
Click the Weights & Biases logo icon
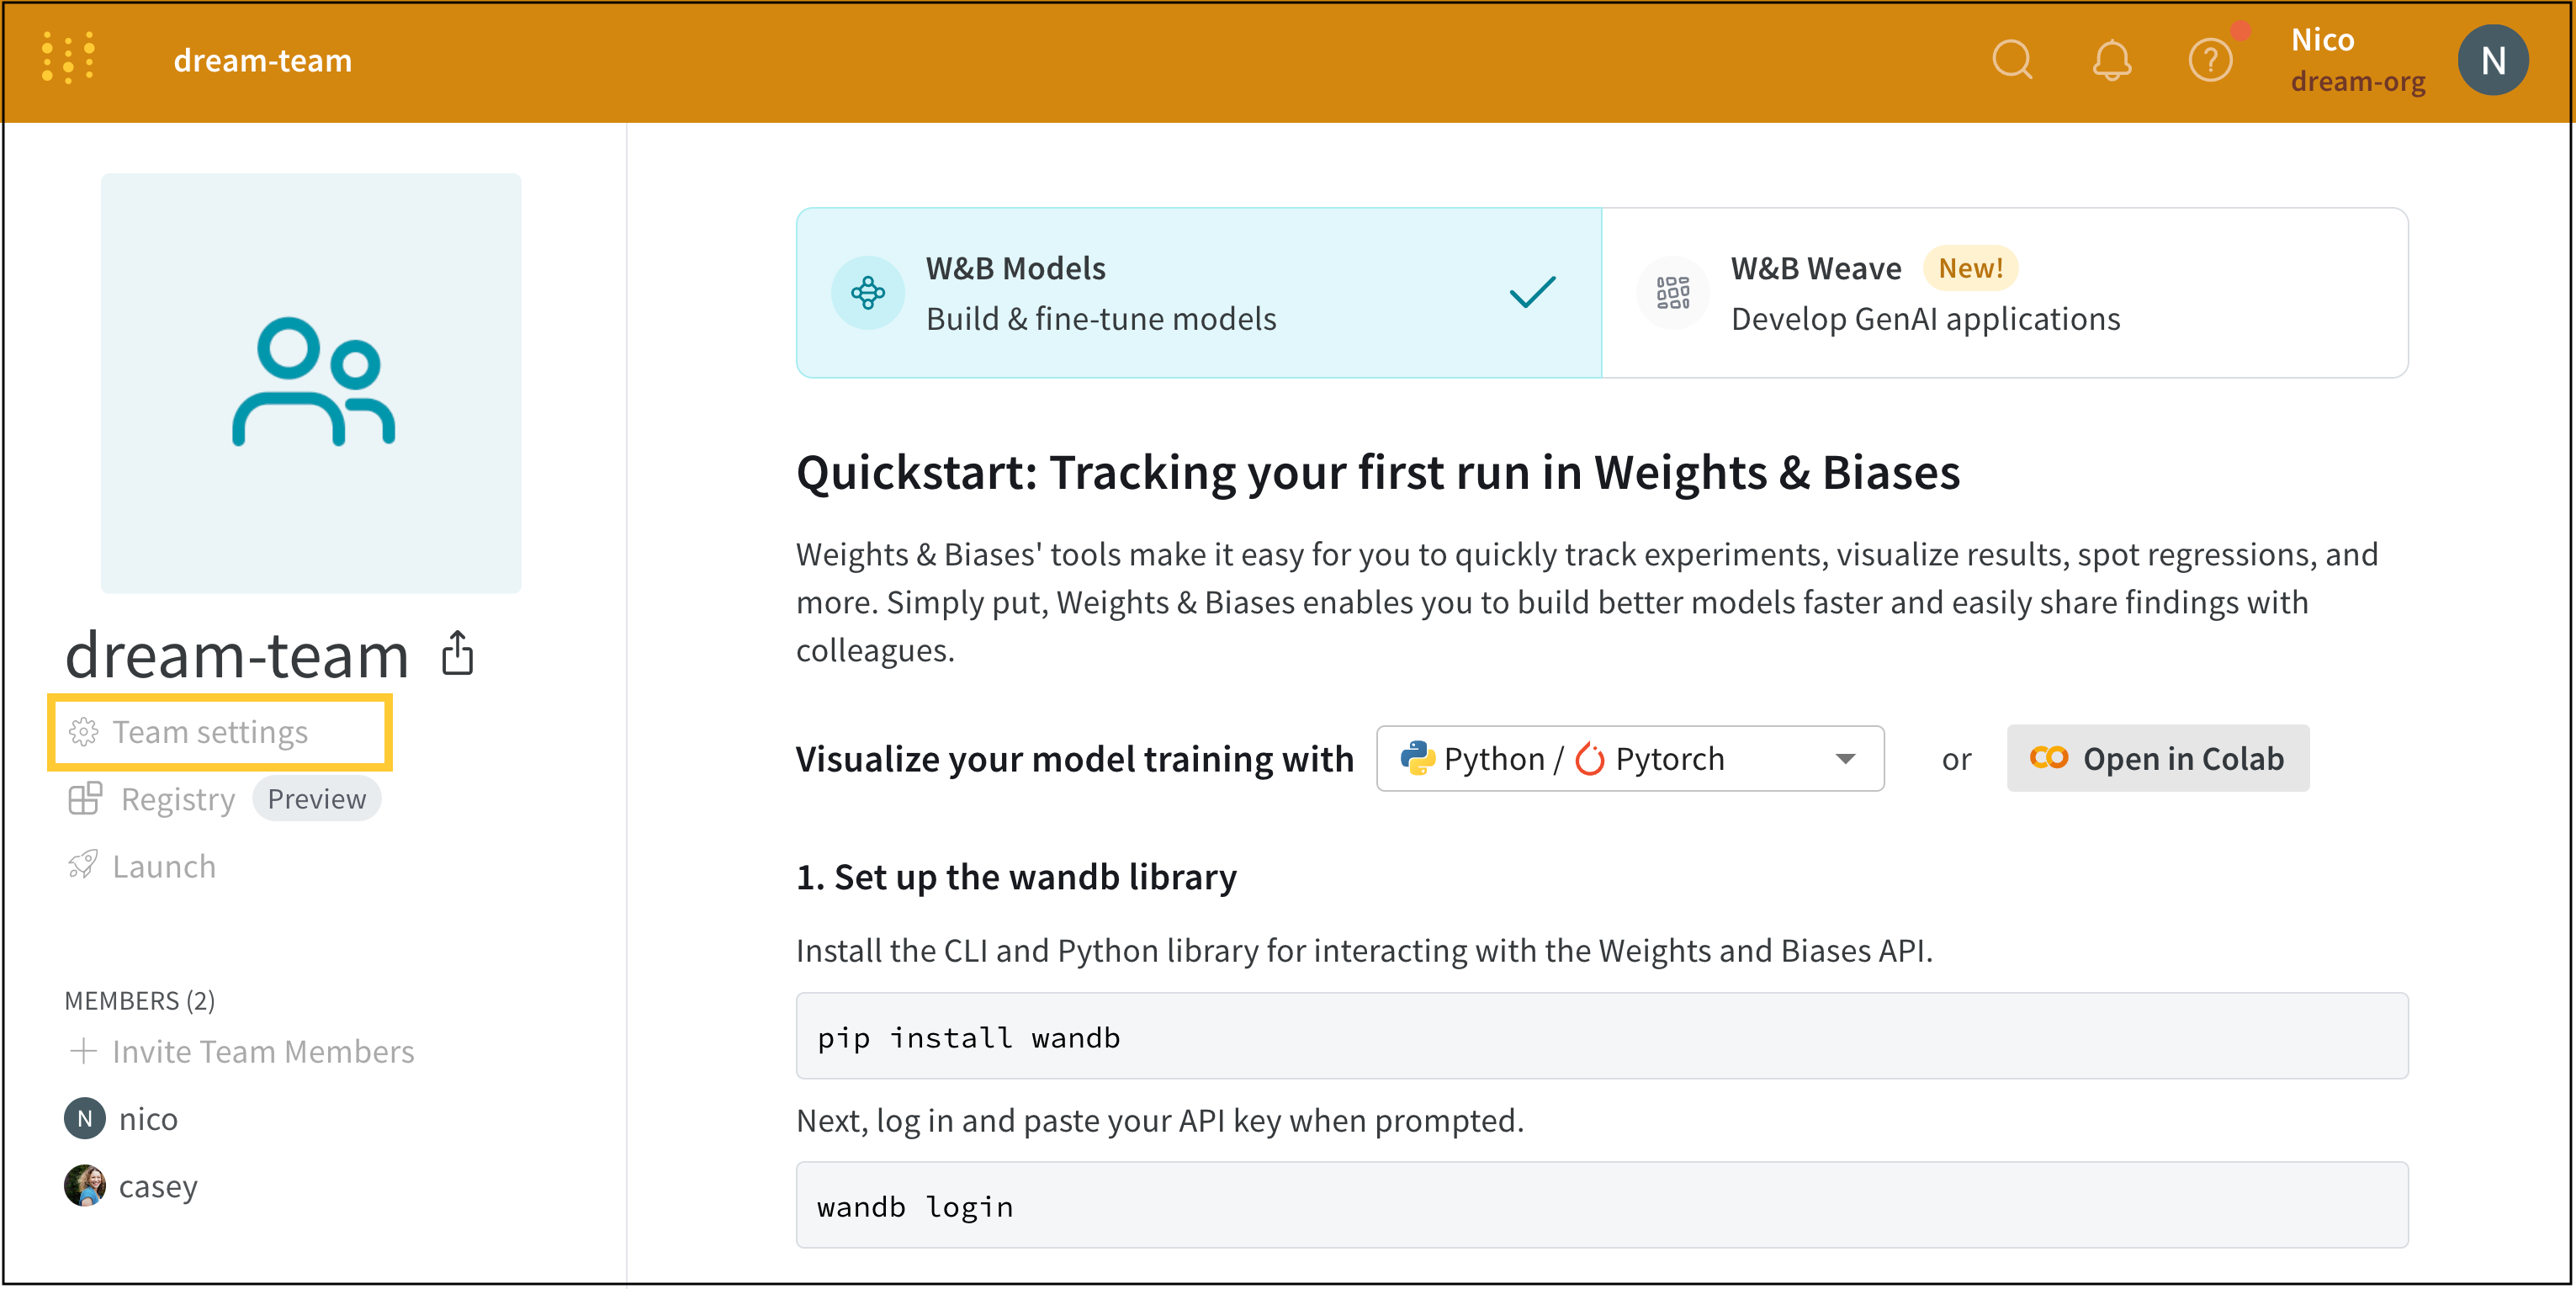[x=69, y=58]
